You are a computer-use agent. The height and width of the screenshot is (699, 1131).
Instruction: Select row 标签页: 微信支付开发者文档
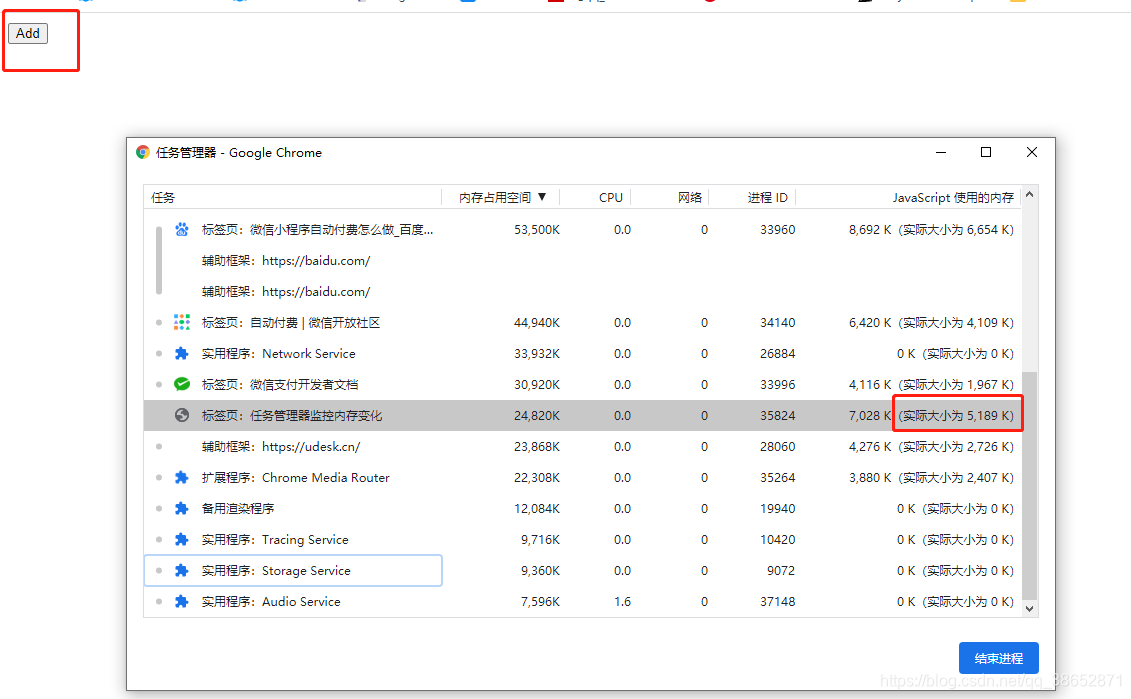click(583, 384)
